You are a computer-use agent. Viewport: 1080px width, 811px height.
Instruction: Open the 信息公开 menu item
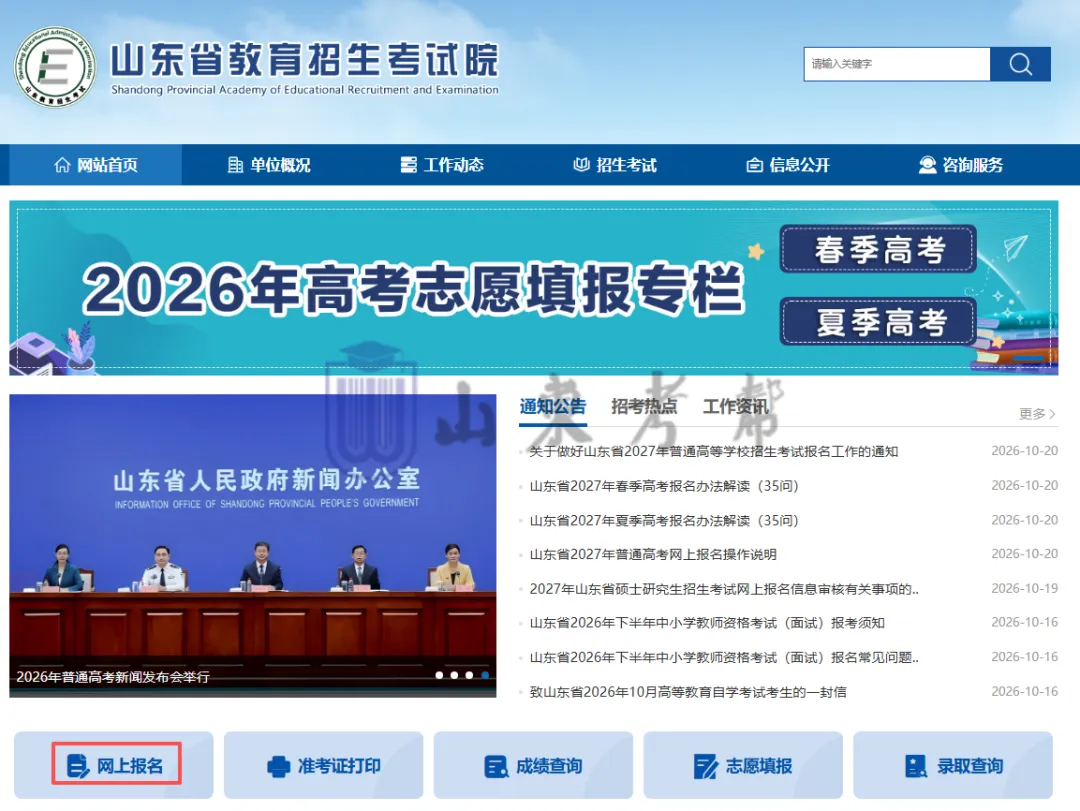pos(788,165)
